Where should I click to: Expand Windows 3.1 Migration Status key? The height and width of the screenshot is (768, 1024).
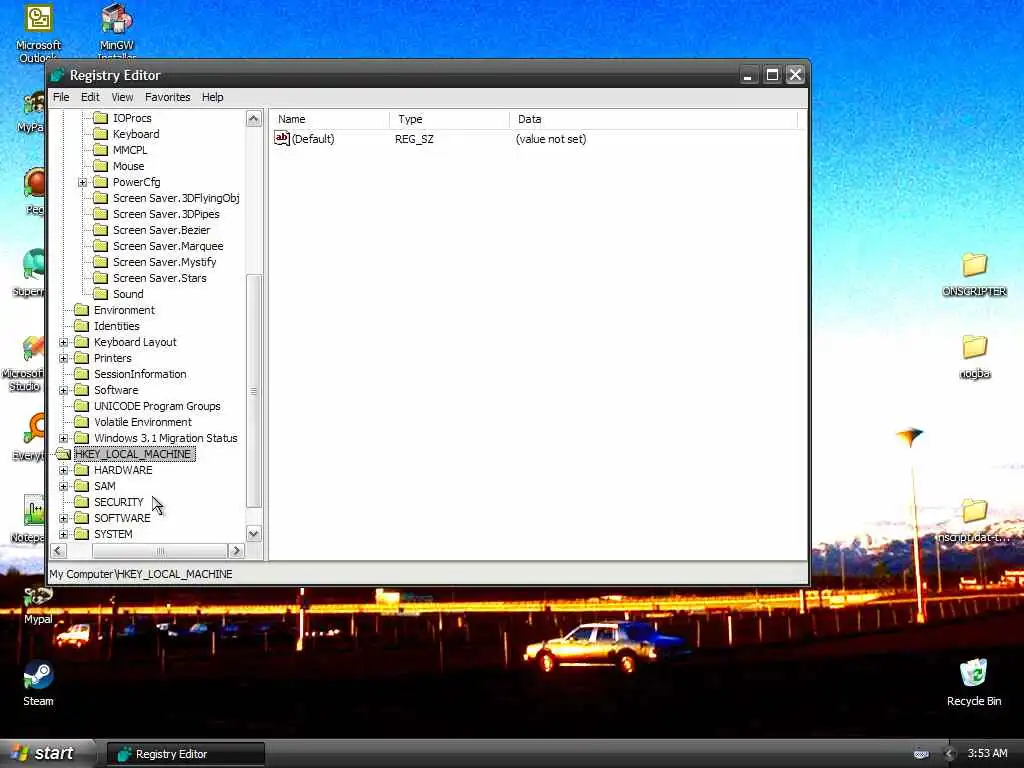[x=63, y=438]
